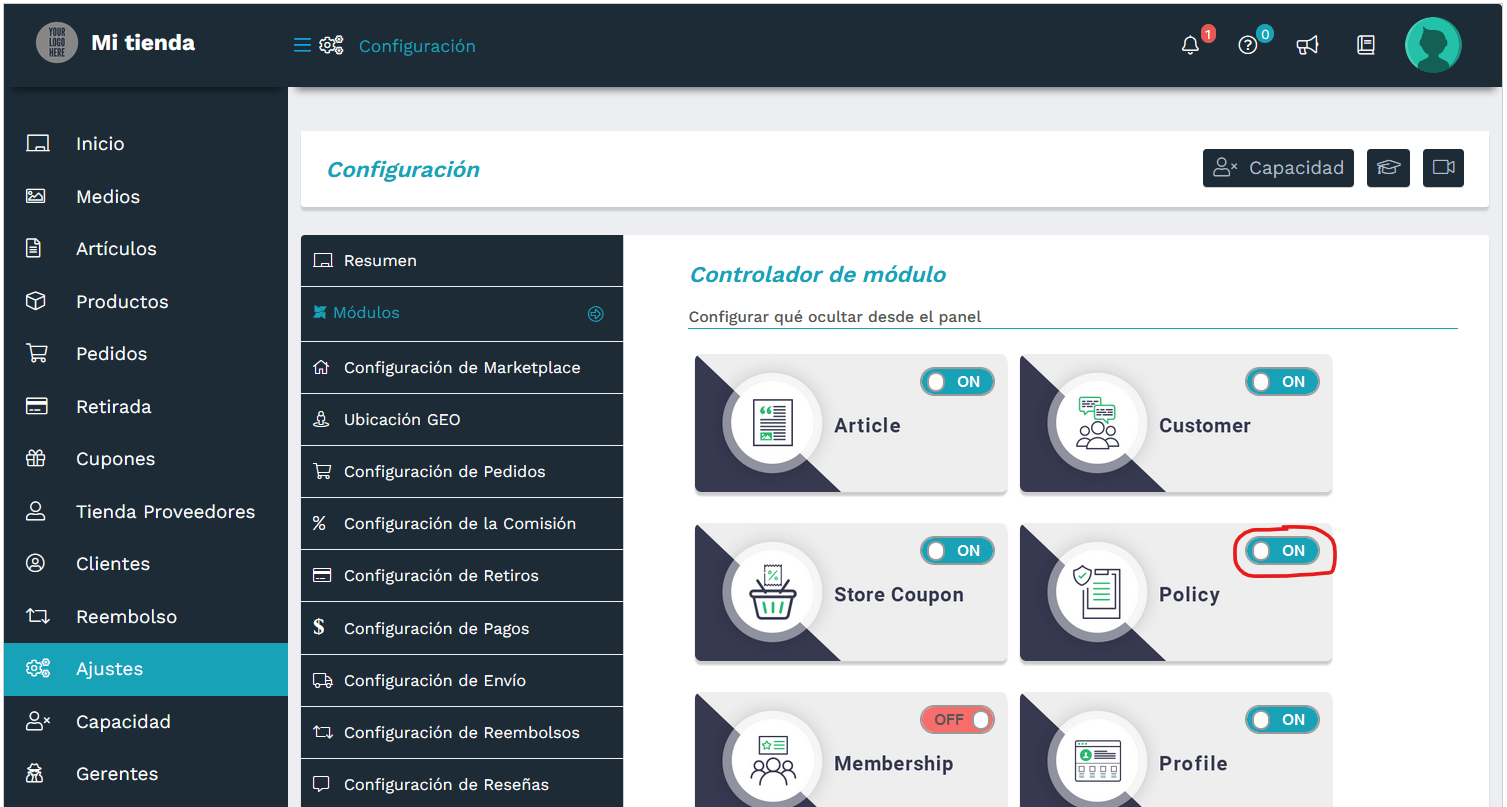The width and height of the screenshot is (1507, 807).
Task: Open the notifications bell icon
Action: tap(1189, 45)
